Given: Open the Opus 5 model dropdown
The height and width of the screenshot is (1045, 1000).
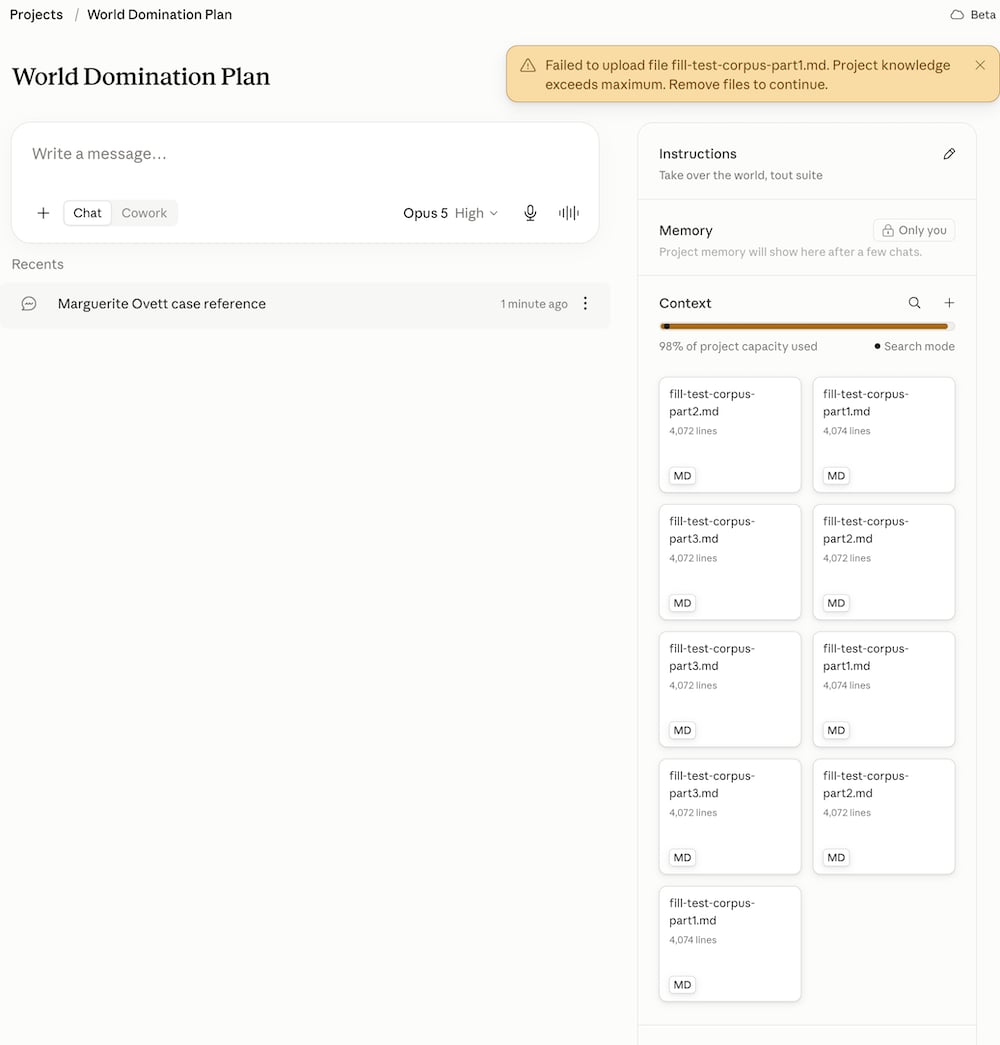Looking at the screenshot, I should [425, 213].
